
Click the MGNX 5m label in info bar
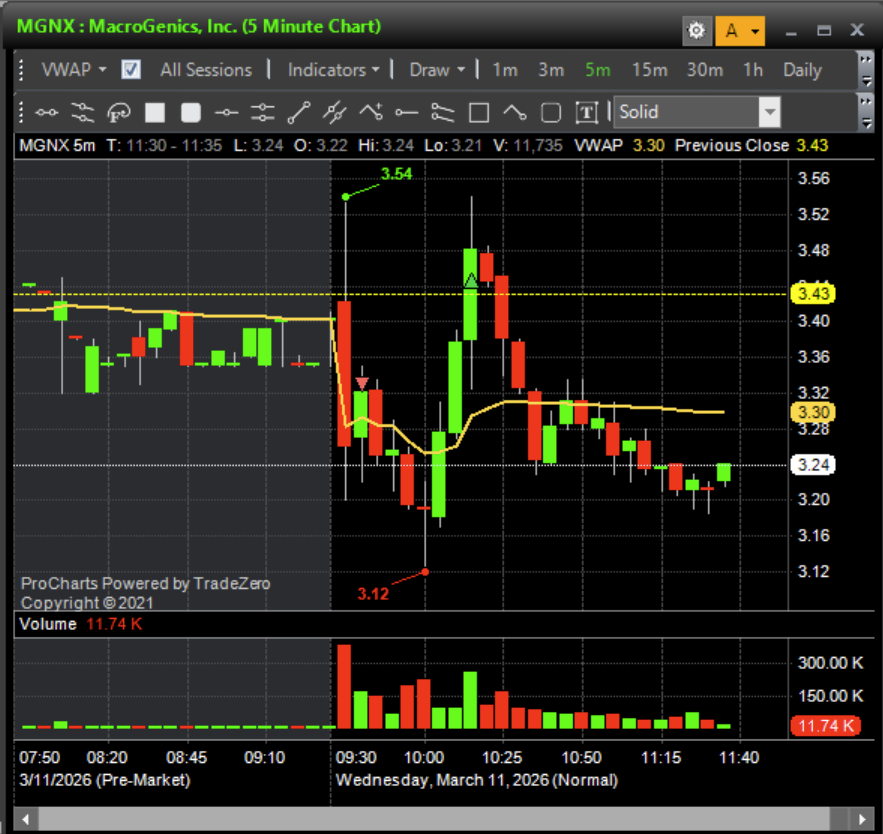[57, 145]
